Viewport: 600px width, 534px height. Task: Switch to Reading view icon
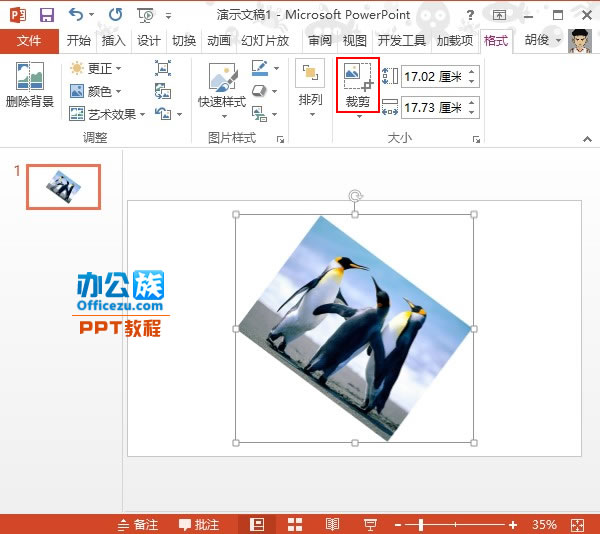pos(332,524)
